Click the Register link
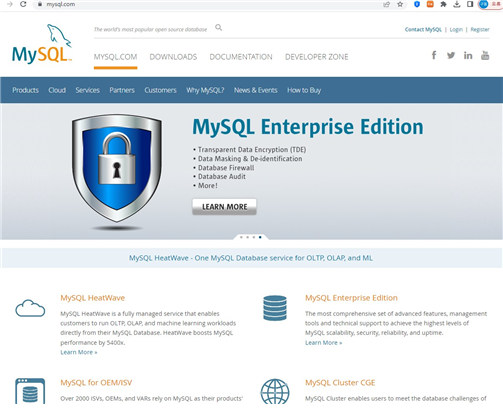Image resolution: width=503 pixels, height=408 pixels. click(480, 29)
